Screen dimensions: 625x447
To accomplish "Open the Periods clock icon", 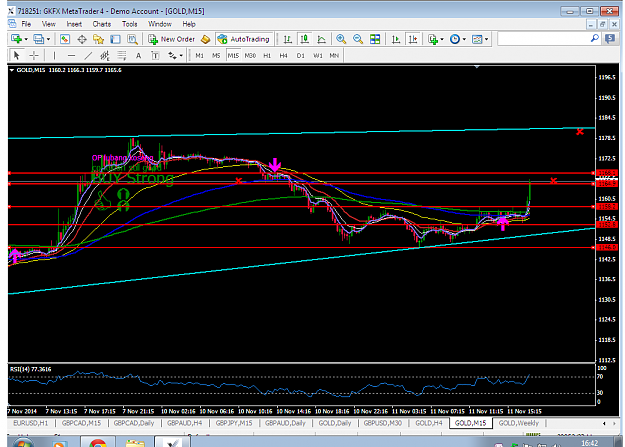I will 455,39.
